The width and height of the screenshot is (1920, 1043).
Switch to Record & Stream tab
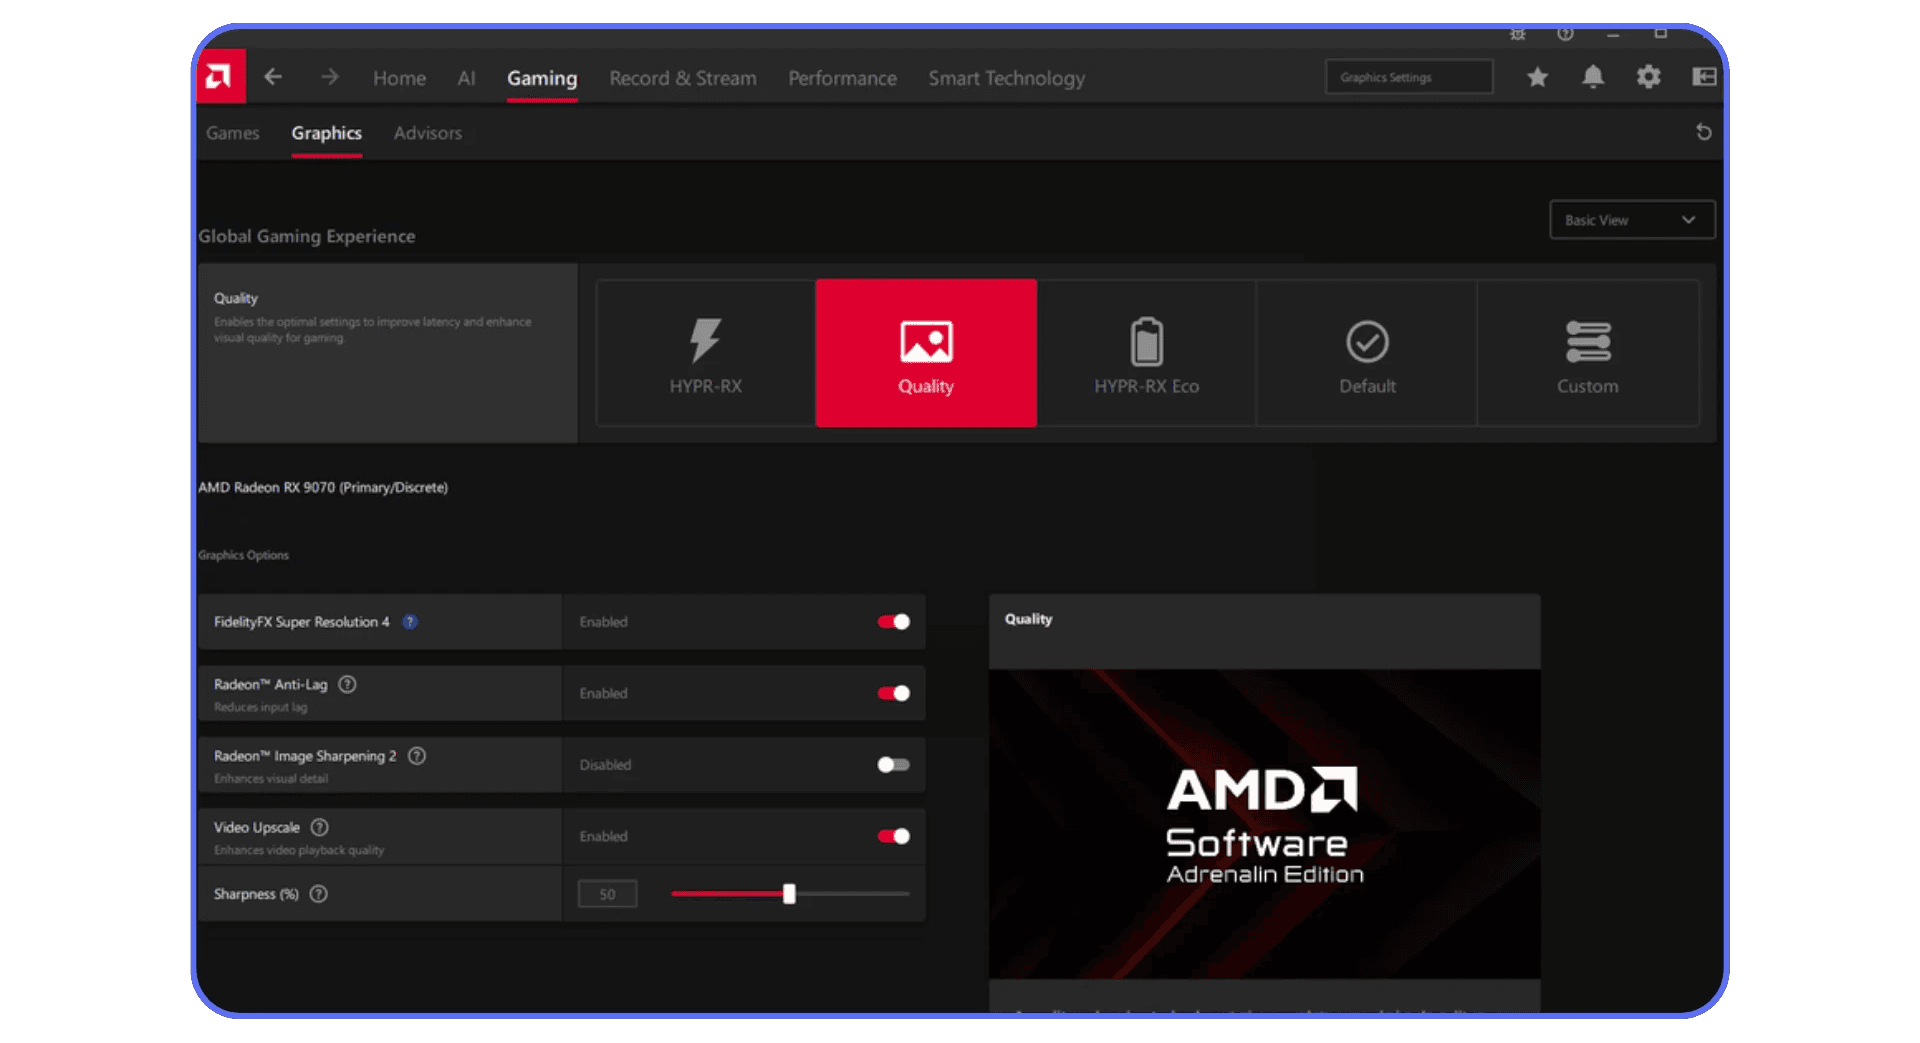click(683, 78)
